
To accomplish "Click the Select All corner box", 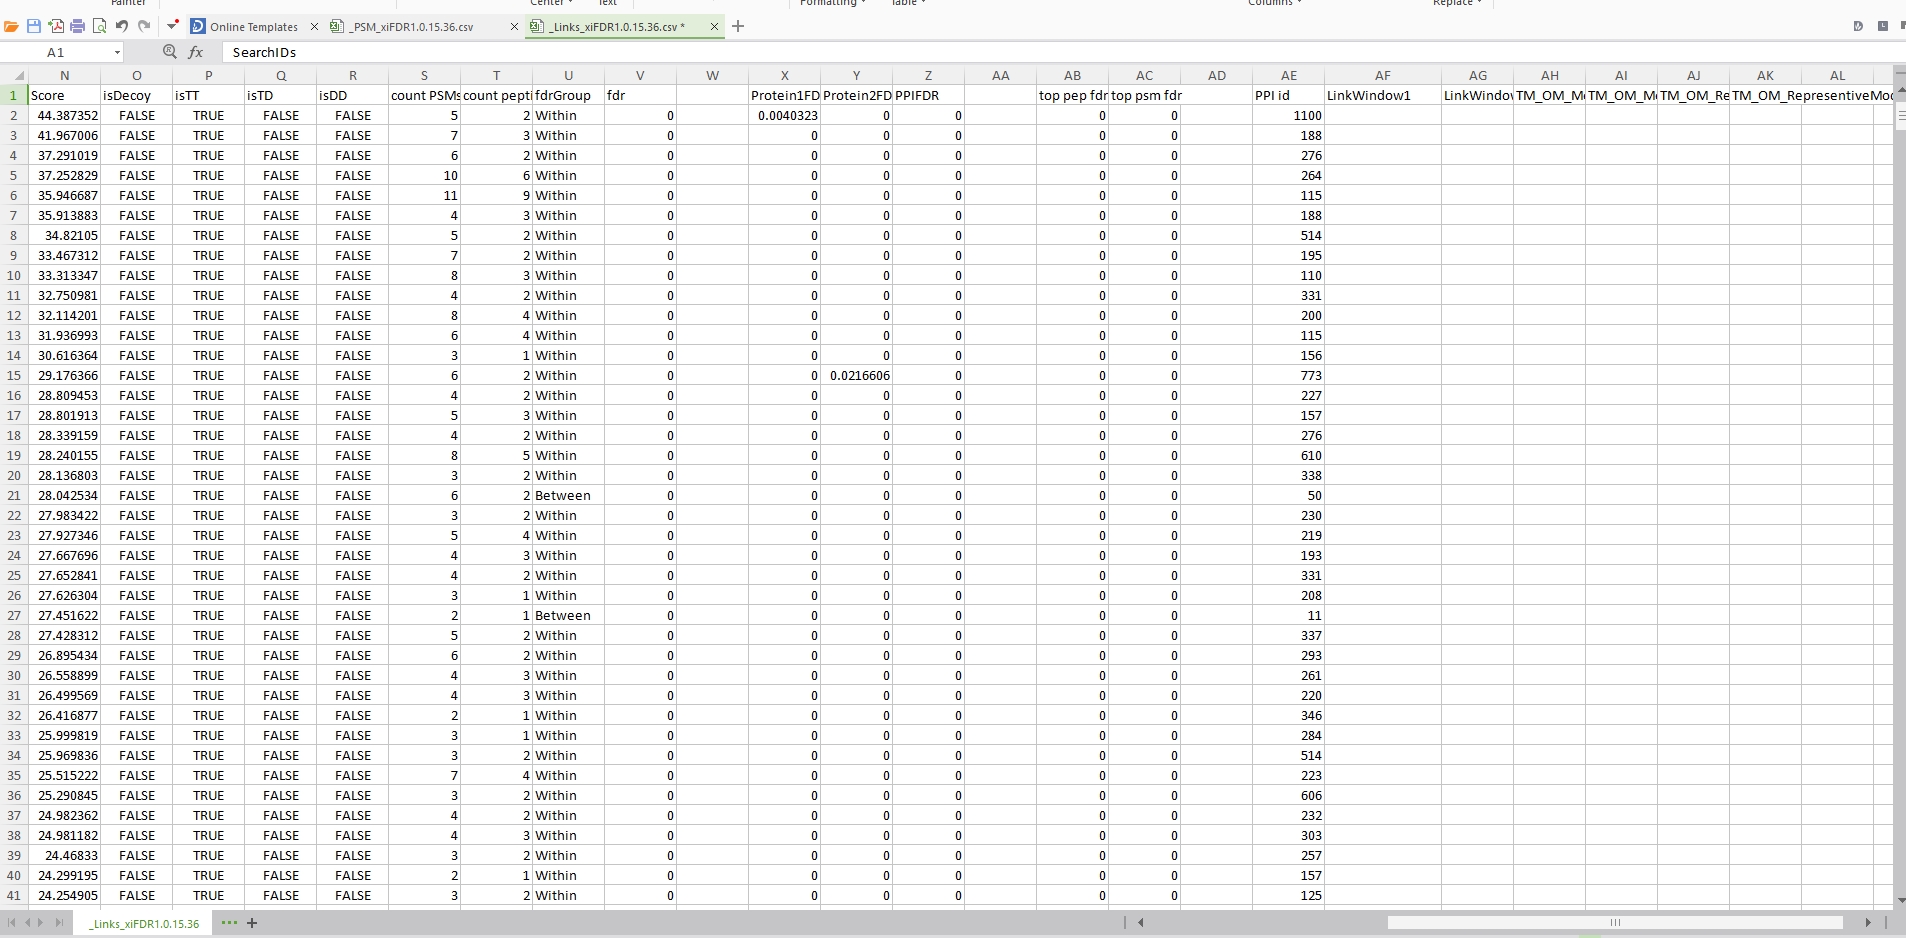I will click(x=14, y=76).
